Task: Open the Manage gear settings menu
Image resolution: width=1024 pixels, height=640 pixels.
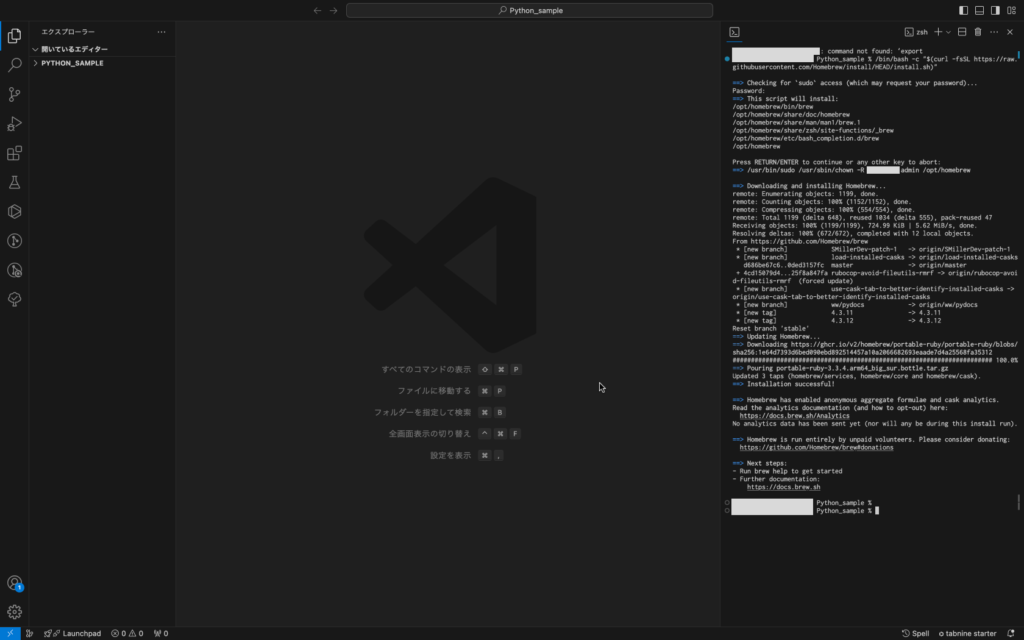Action: coord(14,612)
